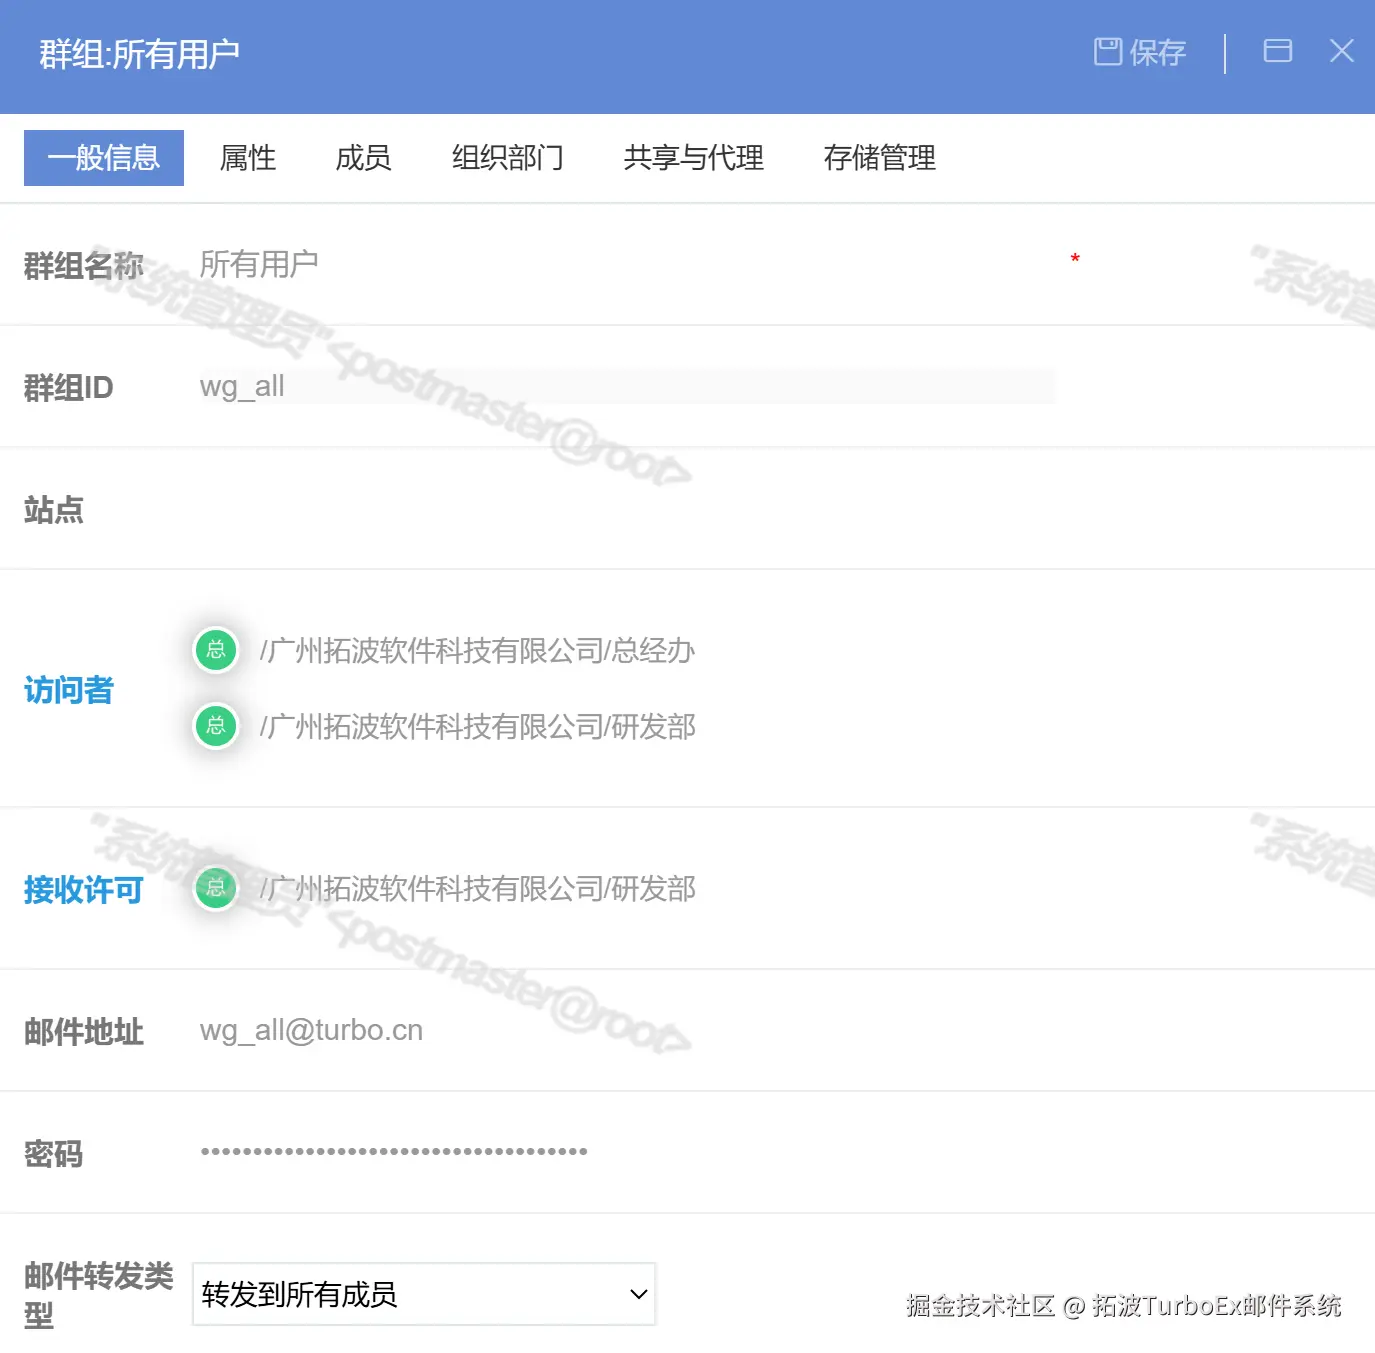Viewport: 1375px width, 1353px height.
Task: Click the window split icon beside 保存
Action: coord(1277,51)
